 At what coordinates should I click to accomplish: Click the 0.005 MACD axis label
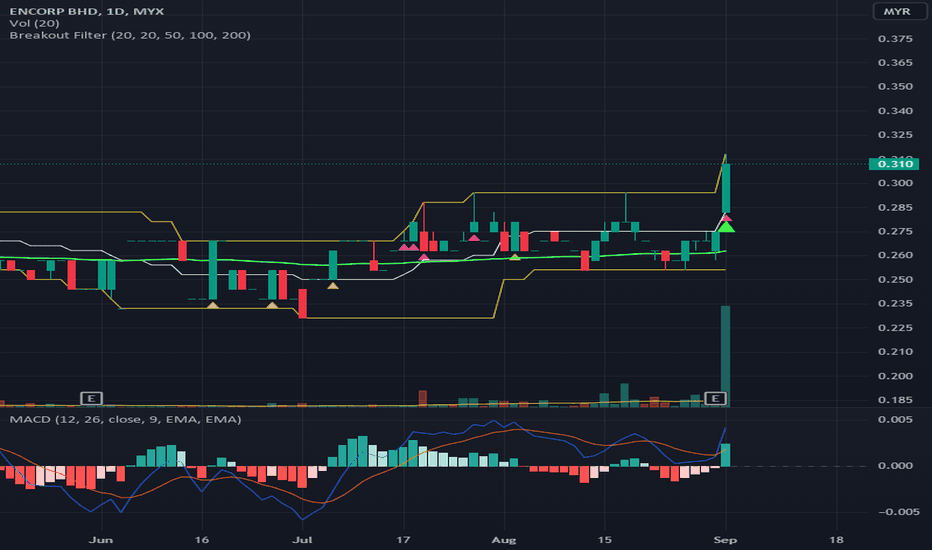tap(895, 419)
